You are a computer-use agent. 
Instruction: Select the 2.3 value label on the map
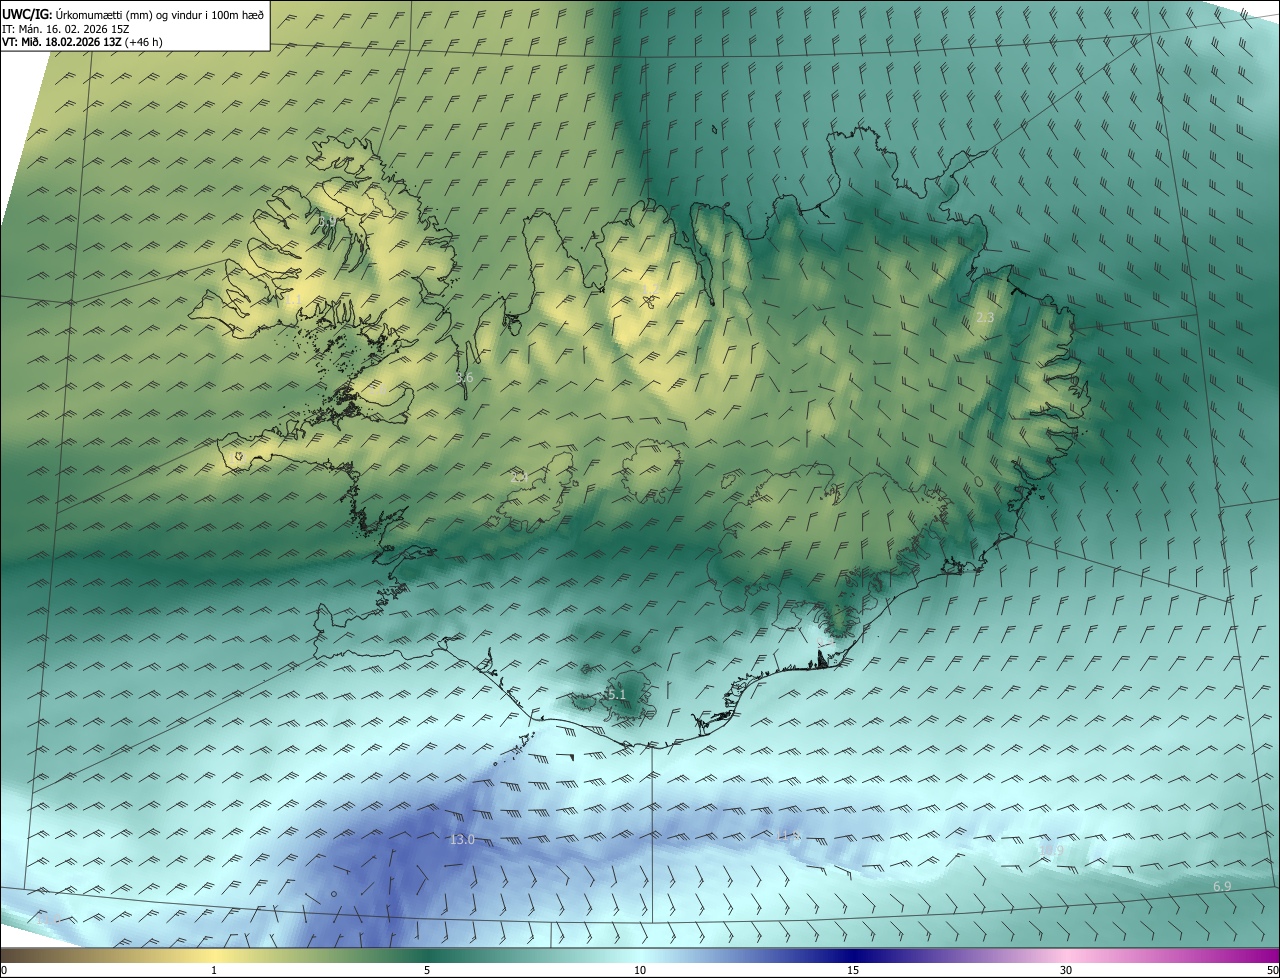point(985,317)
